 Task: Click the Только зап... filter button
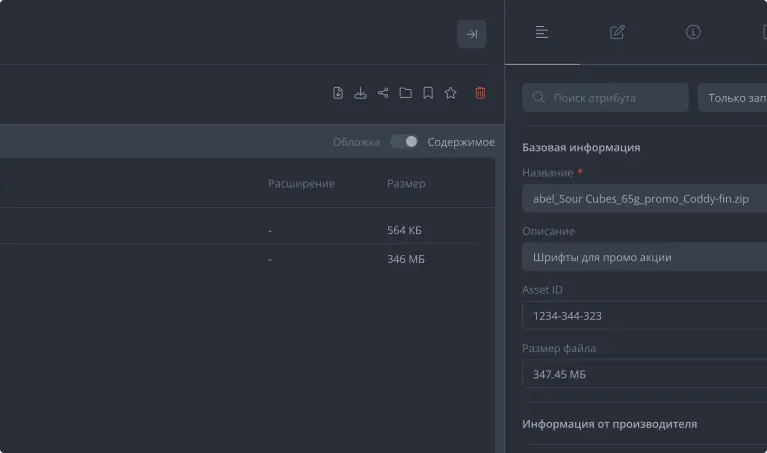pyautogui.click(x=732, y=98)
